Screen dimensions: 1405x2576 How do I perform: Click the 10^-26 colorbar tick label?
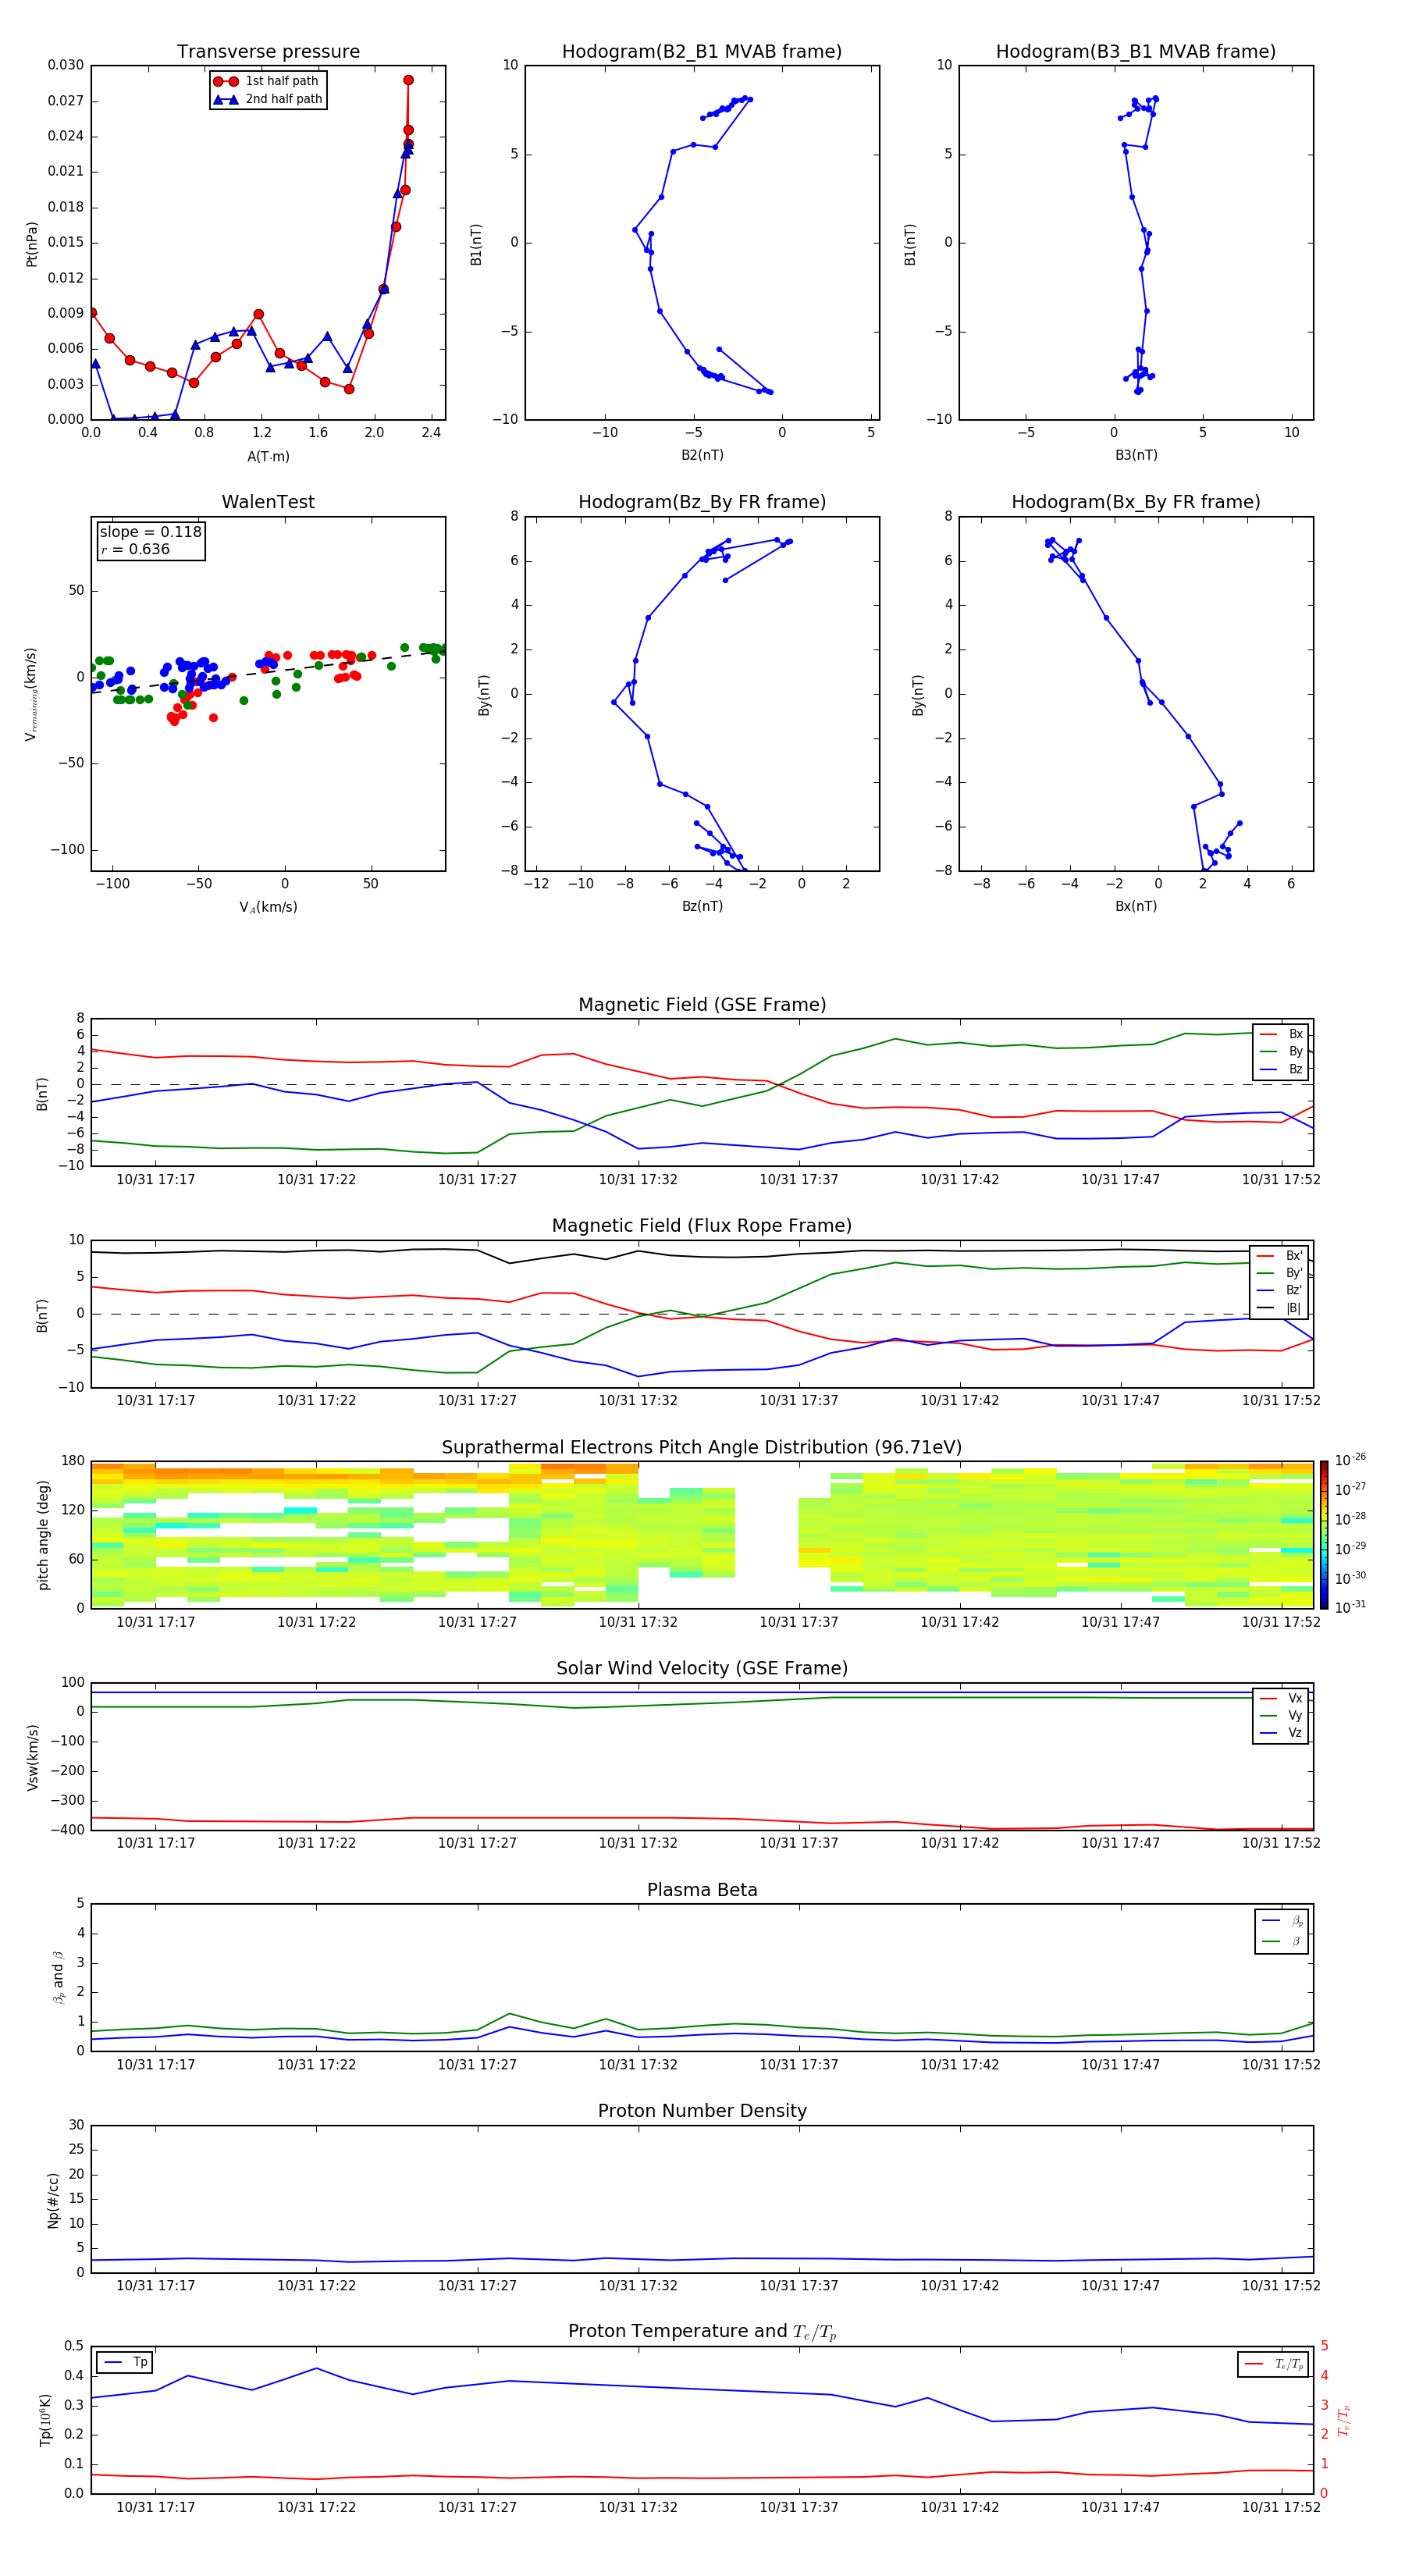click(1350, 1460)
